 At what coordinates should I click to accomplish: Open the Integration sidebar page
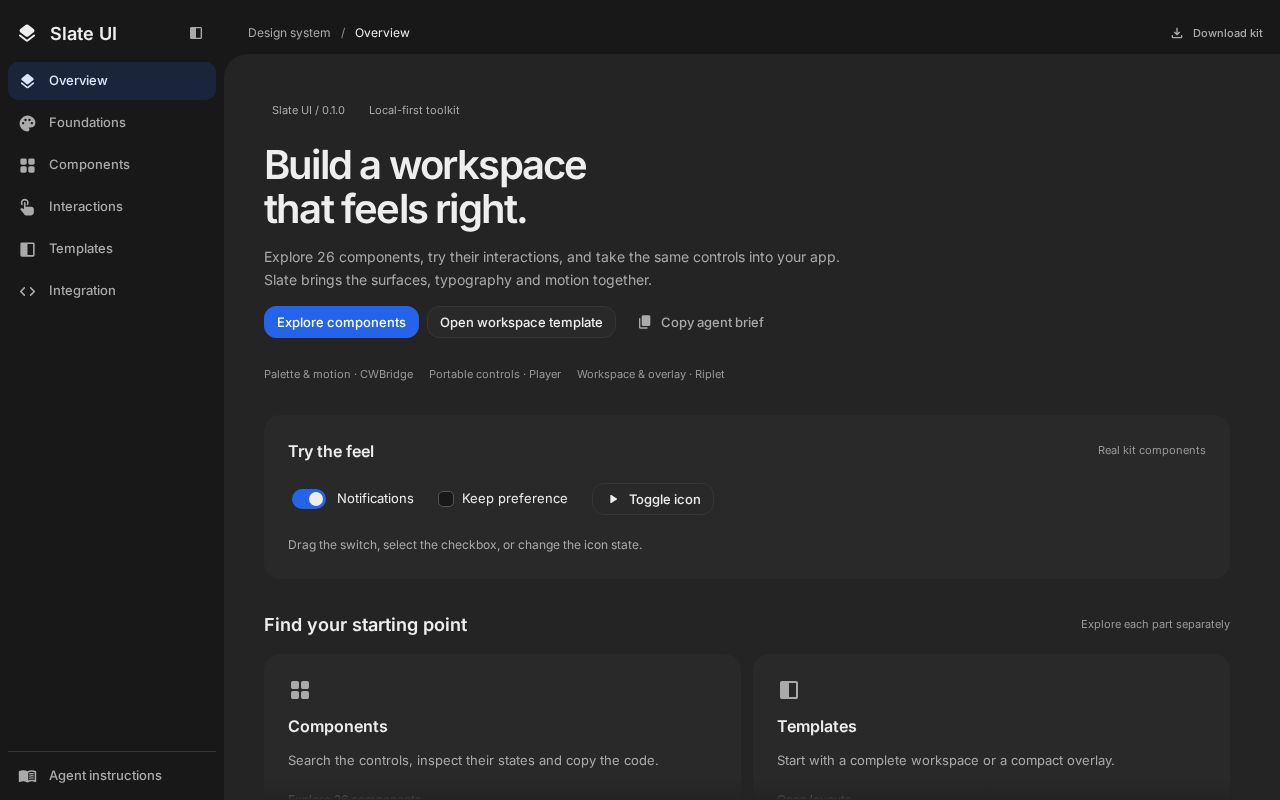112,291
